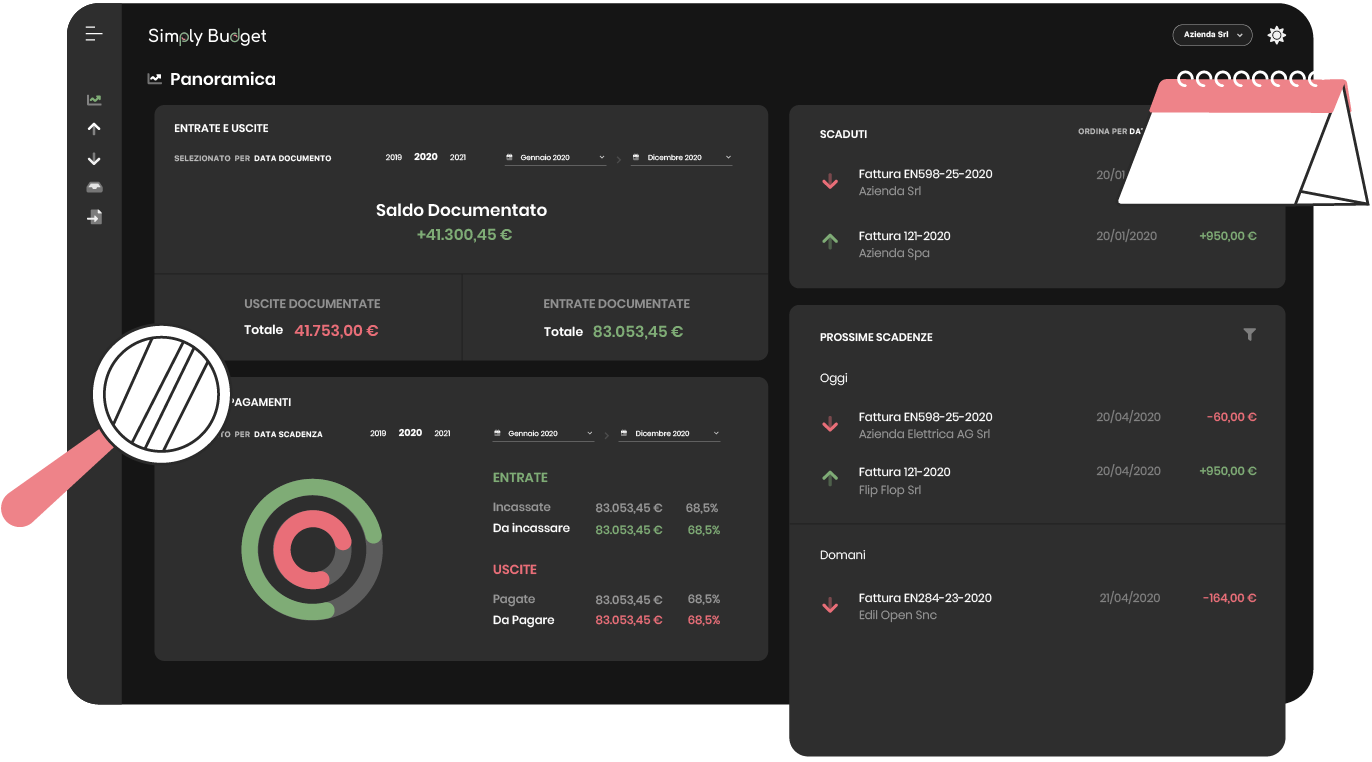1372x762 pixels.
Task: Click red down arrow of Edil Open Snc invoice
Action: click(829, 606)
